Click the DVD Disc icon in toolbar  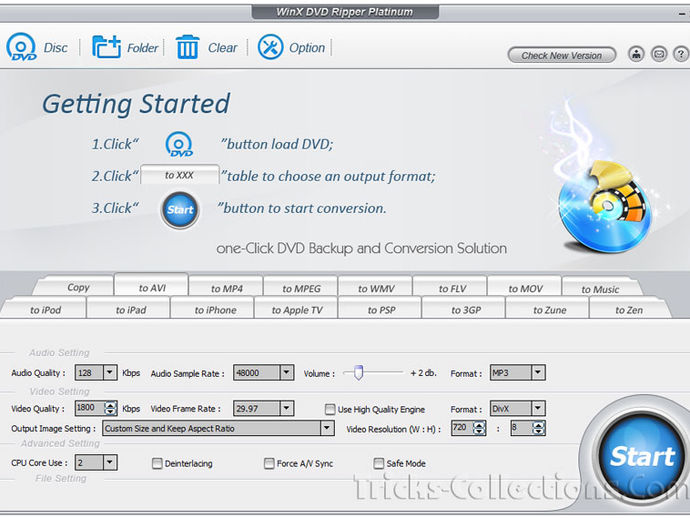click(x=21, y=47)
